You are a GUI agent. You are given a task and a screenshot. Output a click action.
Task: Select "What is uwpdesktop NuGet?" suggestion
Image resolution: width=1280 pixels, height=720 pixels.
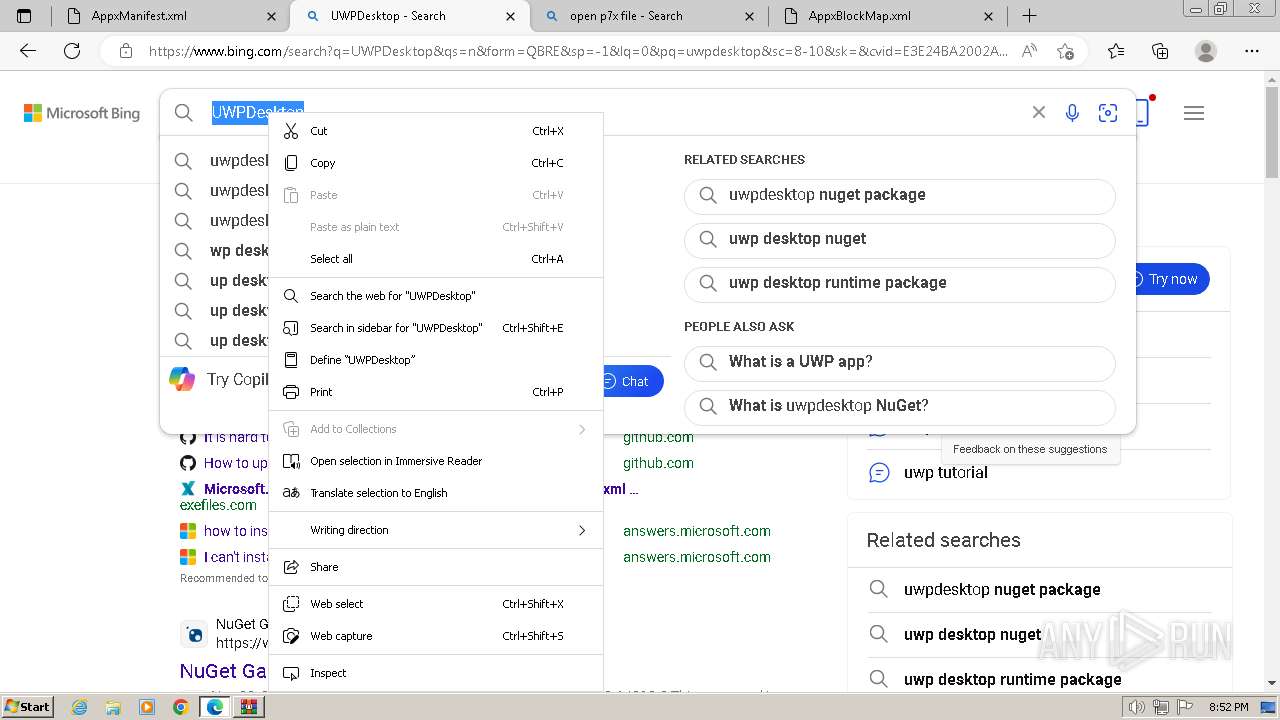[900, 406]
